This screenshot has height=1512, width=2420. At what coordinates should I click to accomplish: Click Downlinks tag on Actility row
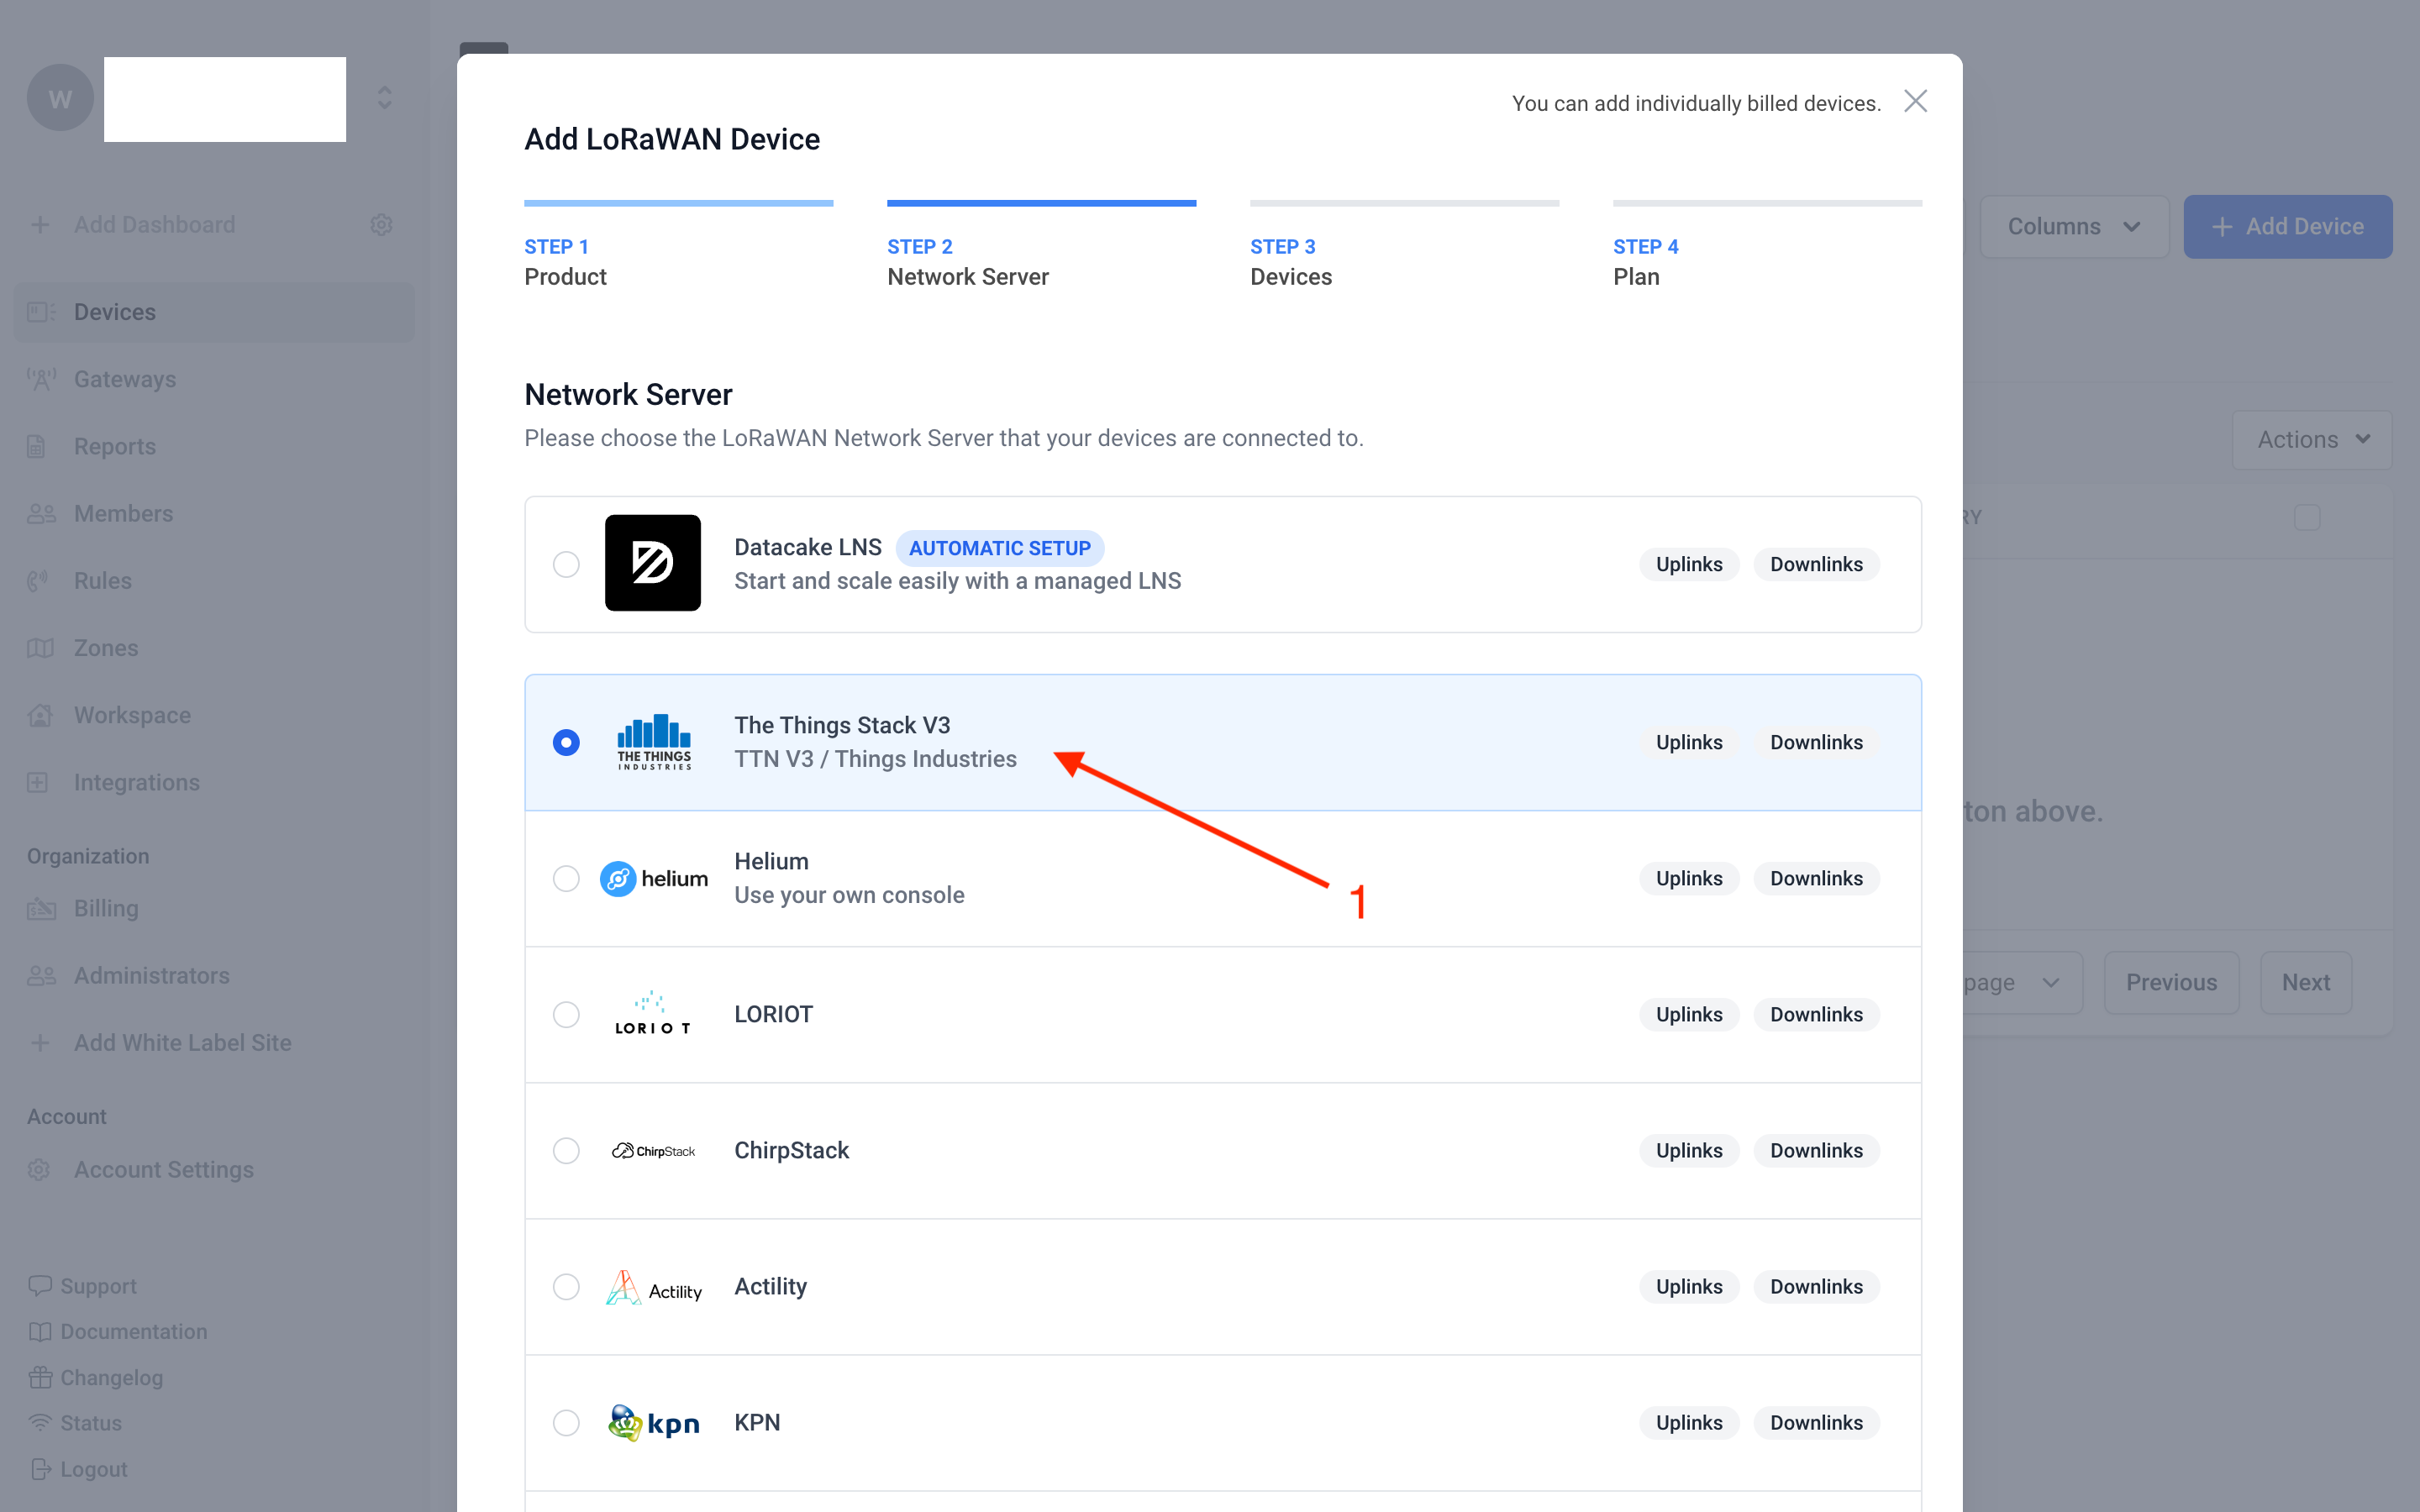click(x=1816, y=1286)
